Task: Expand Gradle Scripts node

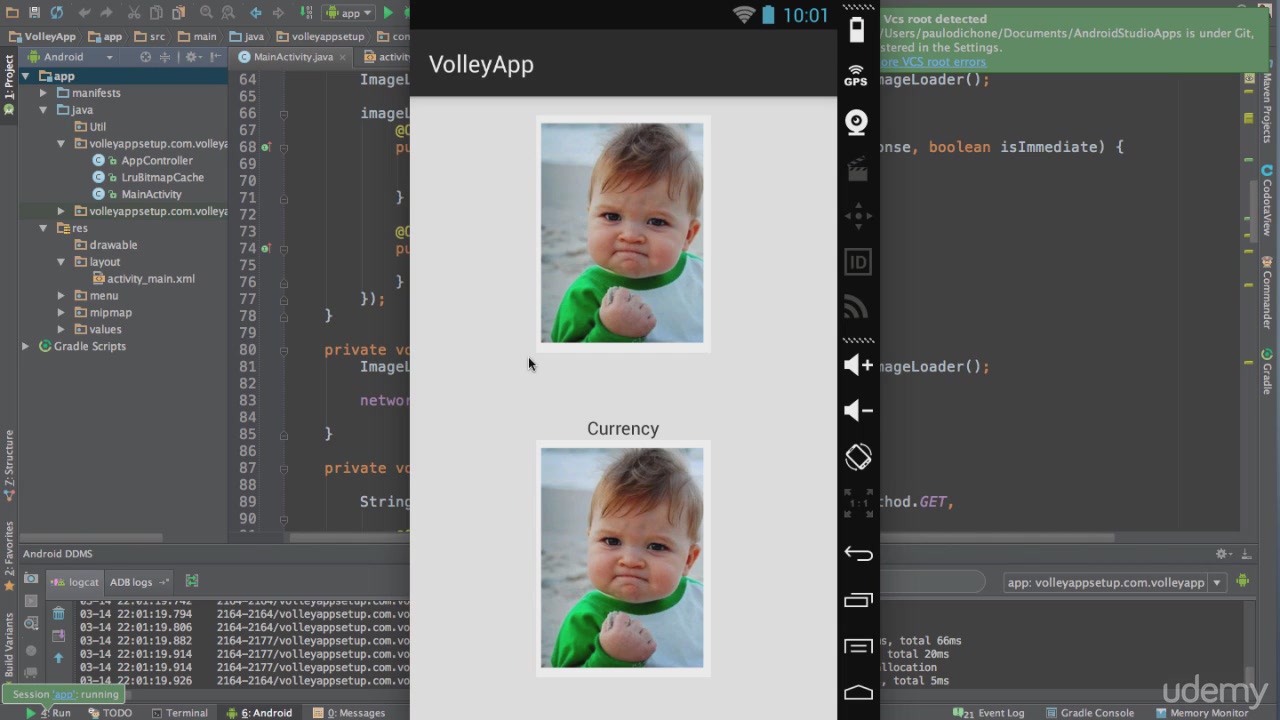Action: coord(25,346)
